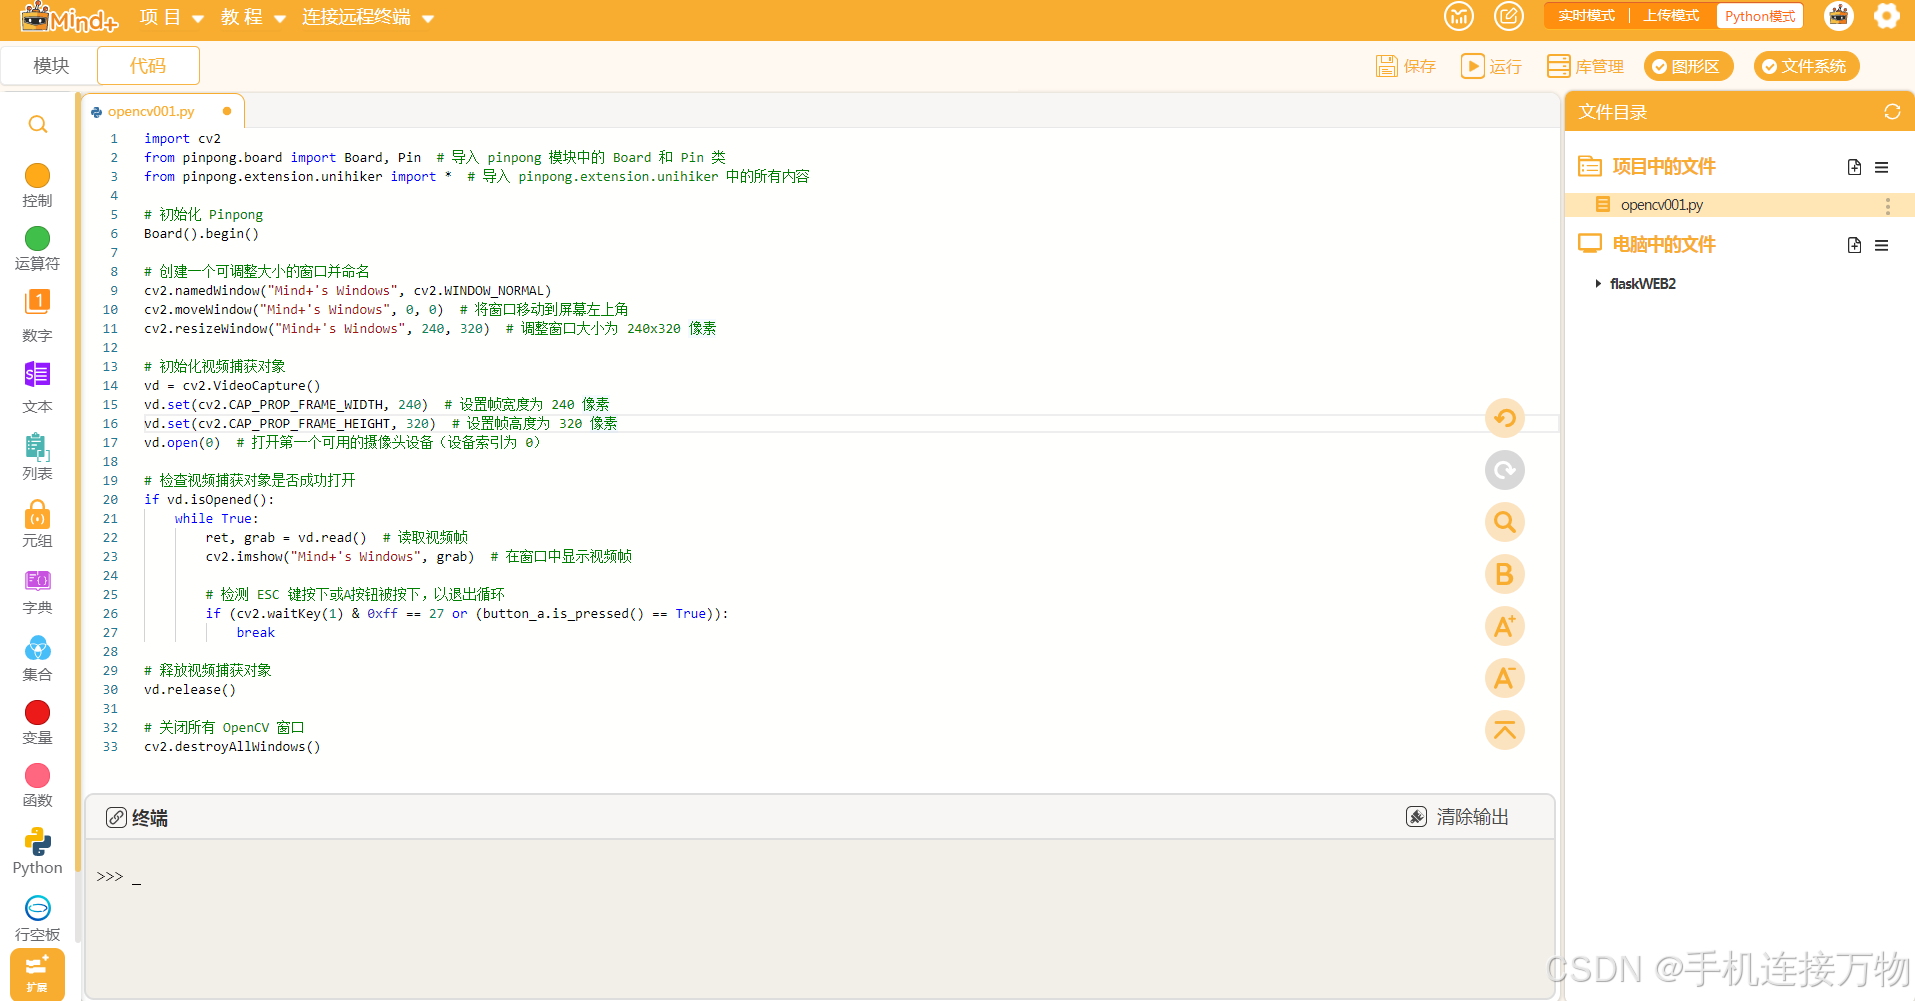
Task: Open the 扩展 extensions button
Action: 37,973
